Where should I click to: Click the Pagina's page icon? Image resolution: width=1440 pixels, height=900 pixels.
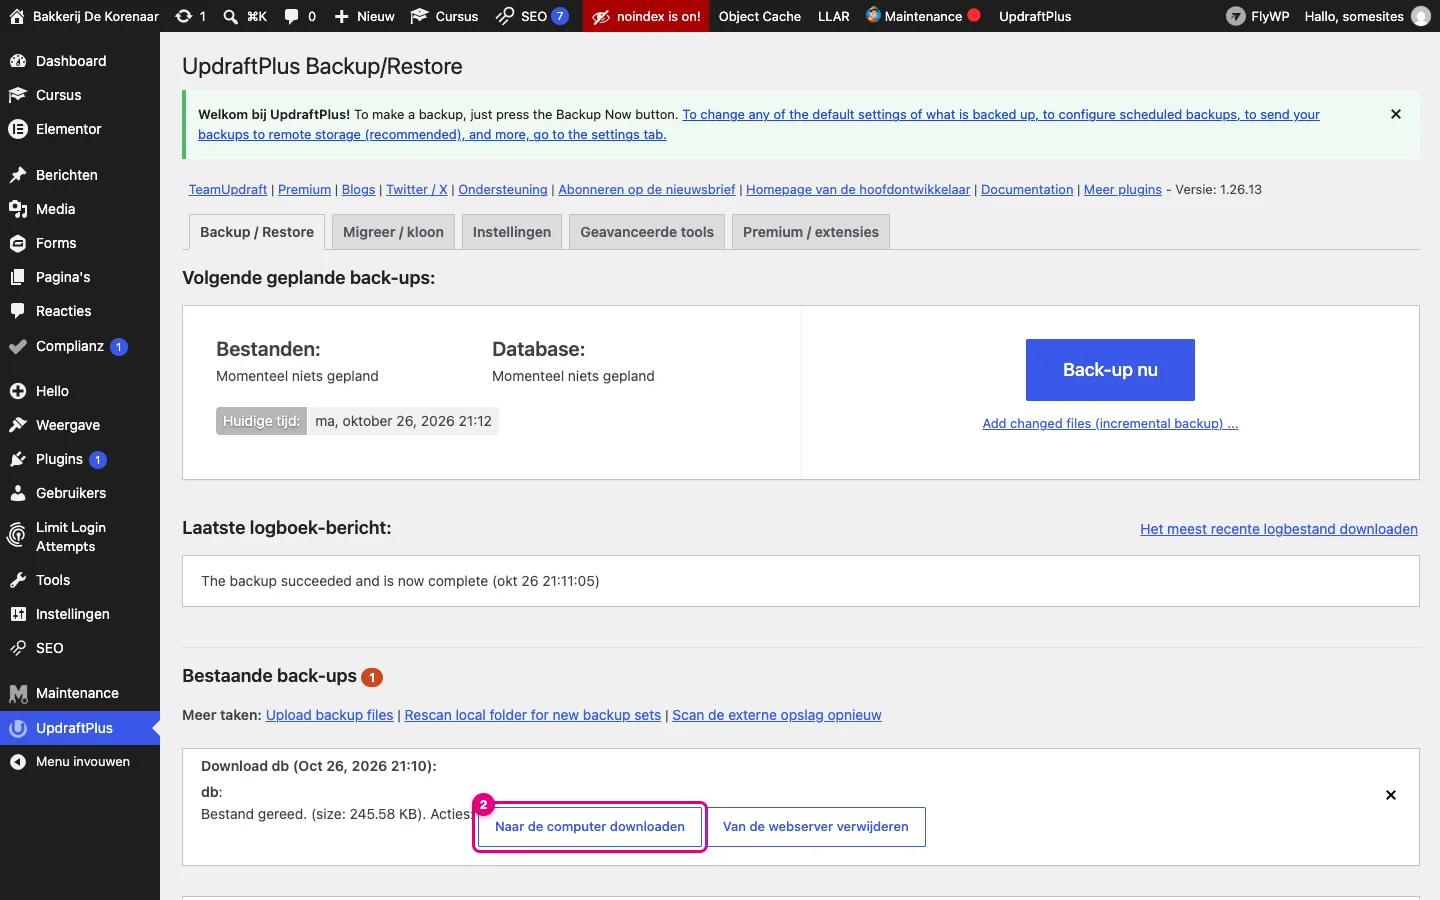tap(17, 277)
